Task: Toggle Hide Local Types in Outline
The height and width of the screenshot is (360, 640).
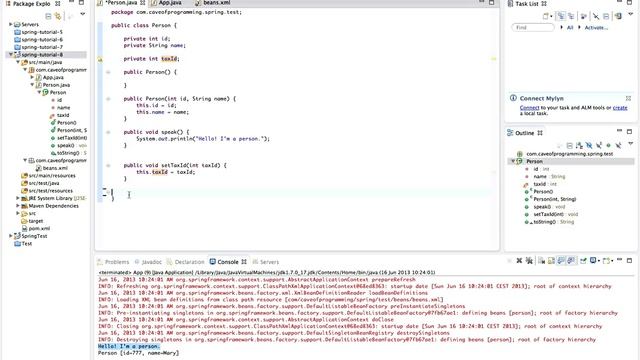Action: [x=619, y=145]
